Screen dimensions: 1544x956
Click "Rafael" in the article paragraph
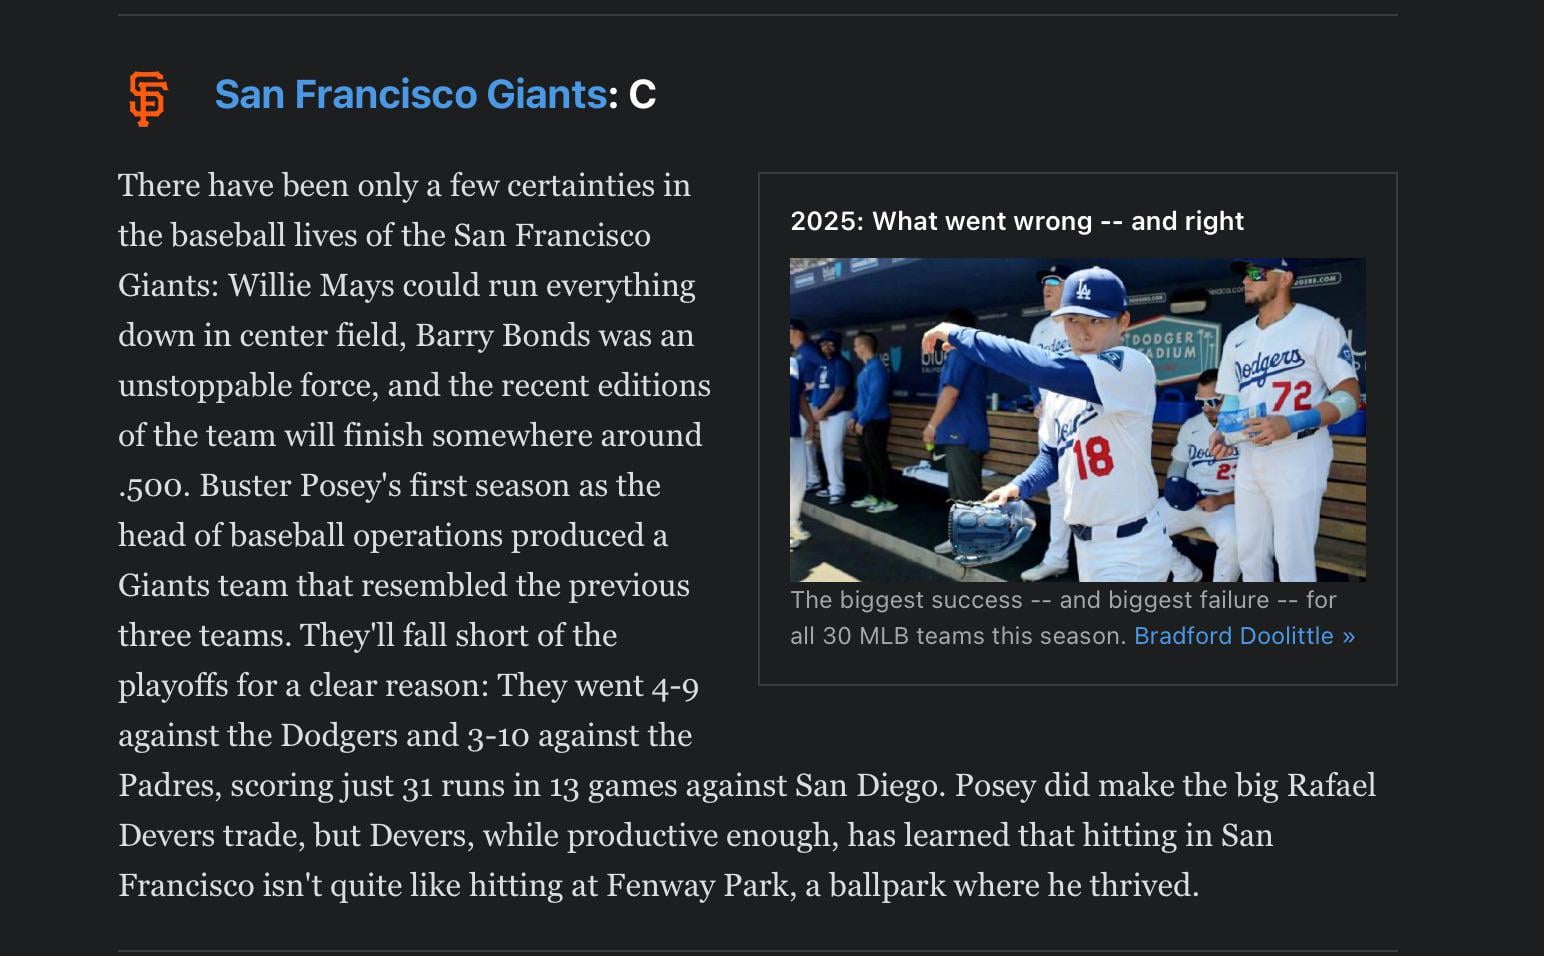[x=1330, y=786]
